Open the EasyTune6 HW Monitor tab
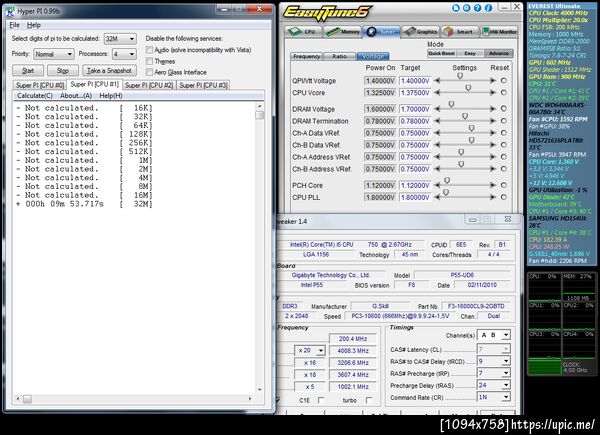The height and width of the screenshot is (435, 600). (x=499, y=32)
